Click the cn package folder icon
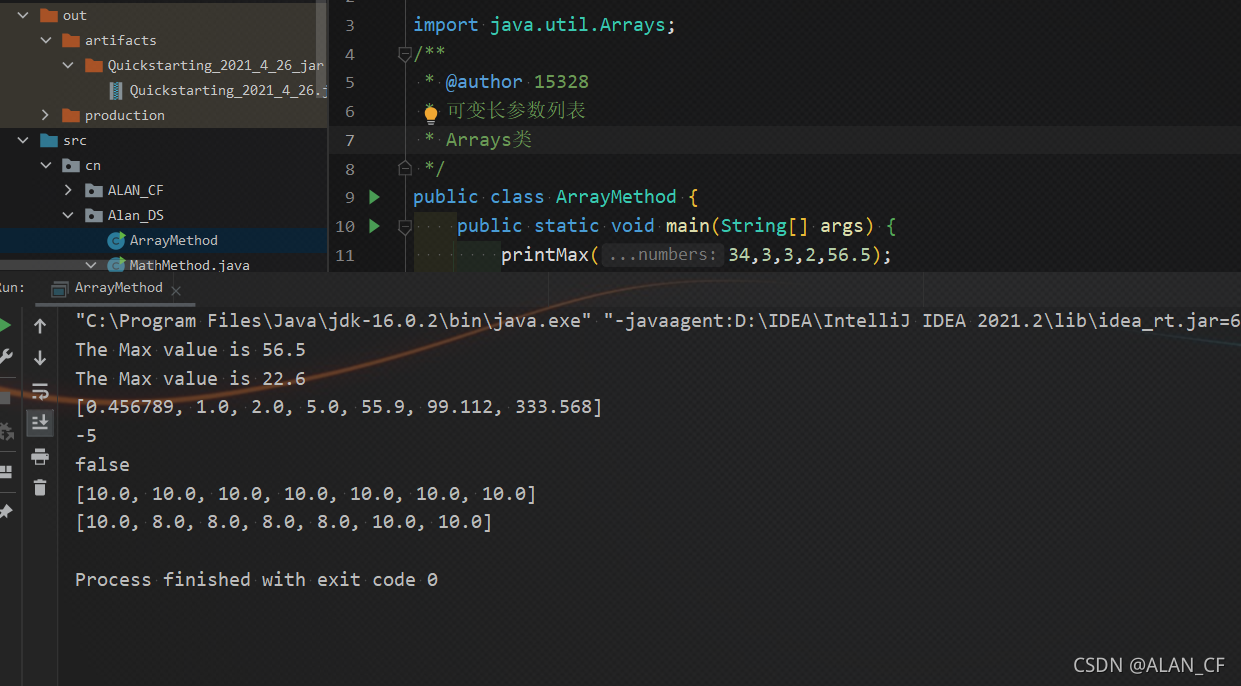The height and width of the screenshot is (686, 1241). click(x=71, y=165)
